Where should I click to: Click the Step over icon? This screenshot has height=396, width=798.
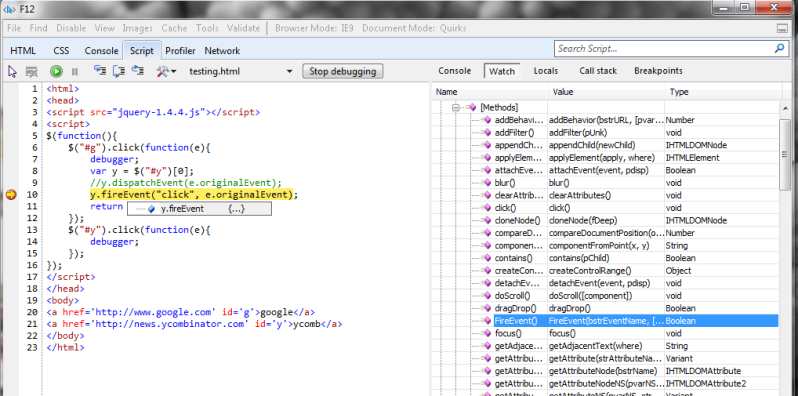click(x=119, y=71)
